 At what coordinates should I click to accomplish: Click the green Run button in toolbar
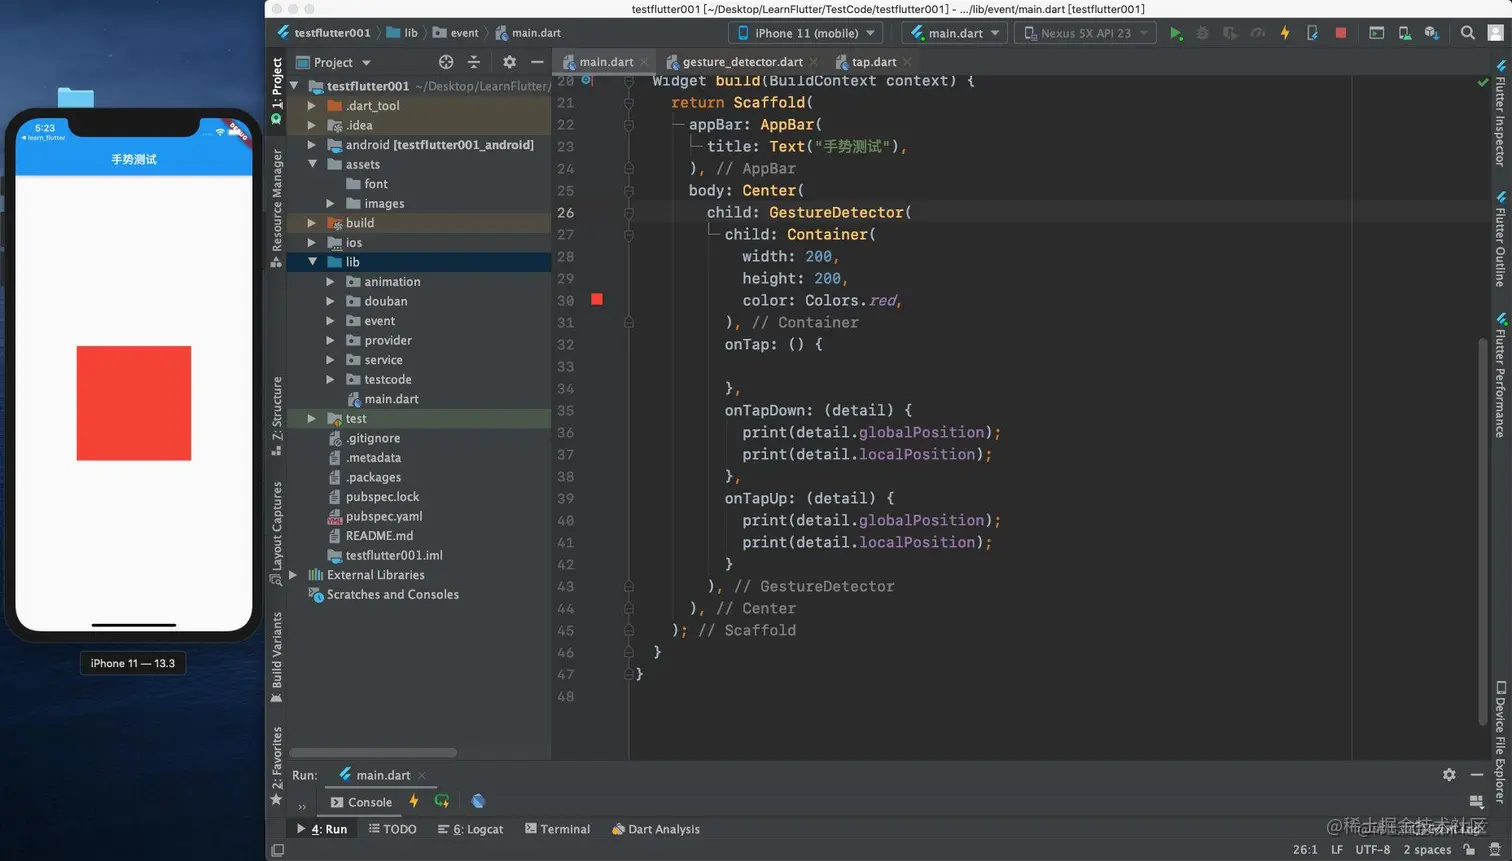point(1176,33)
